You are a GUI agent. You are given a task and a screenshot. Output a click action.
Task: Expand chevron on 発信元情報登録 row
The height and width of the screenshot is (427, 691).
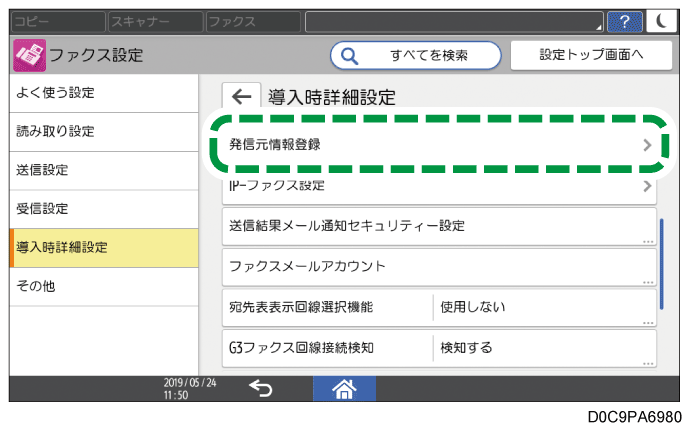click(647, 145)
